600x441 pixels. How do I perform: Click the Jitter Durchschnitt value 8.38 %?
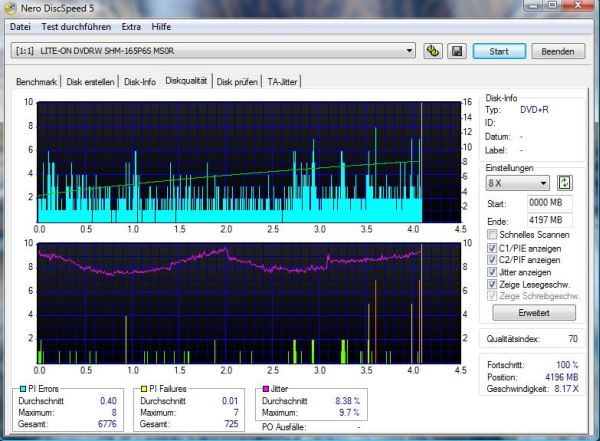(x=347, y=401)
